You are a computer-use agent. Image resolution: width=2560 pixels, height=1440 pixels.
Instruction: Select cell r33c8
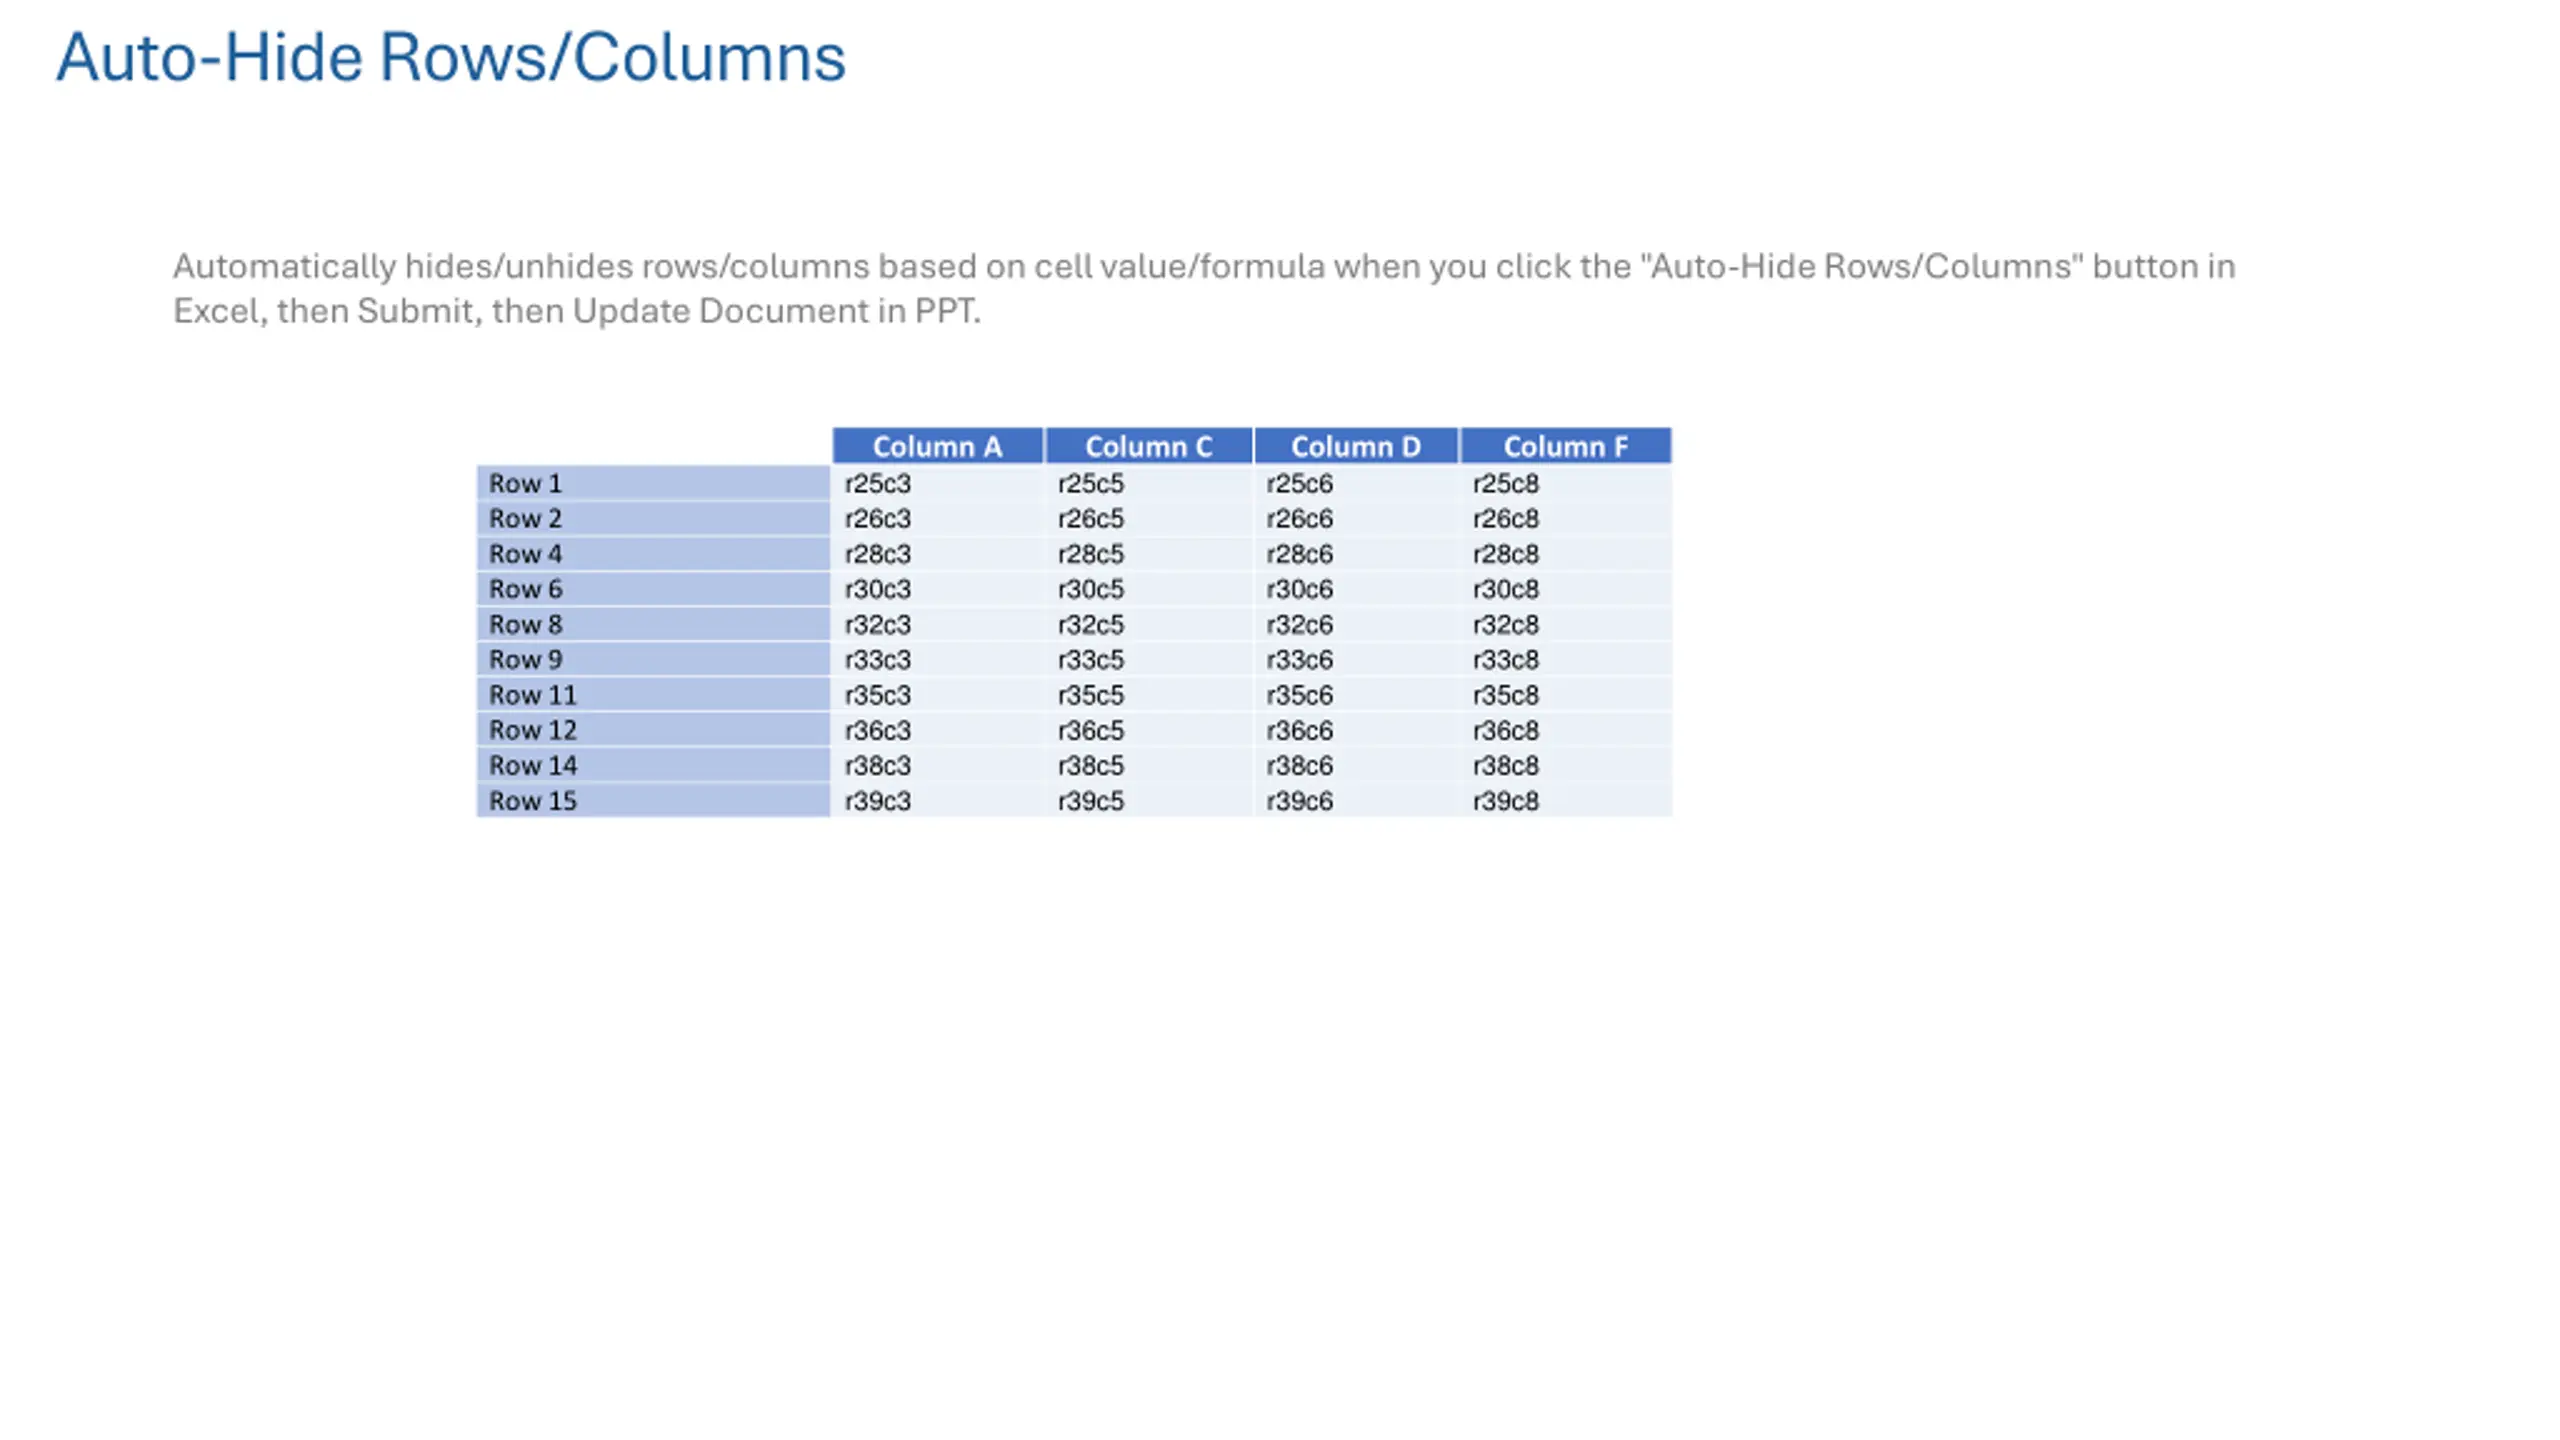pos(1566,659)
